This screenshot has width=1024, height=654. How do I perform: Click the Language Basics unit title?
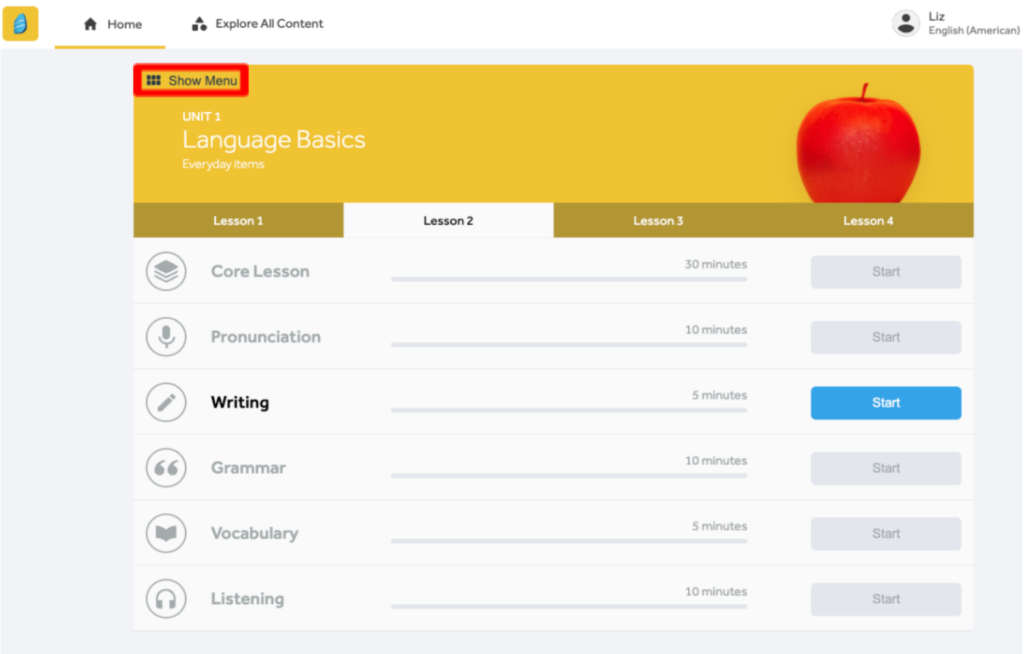pos(274,140)
